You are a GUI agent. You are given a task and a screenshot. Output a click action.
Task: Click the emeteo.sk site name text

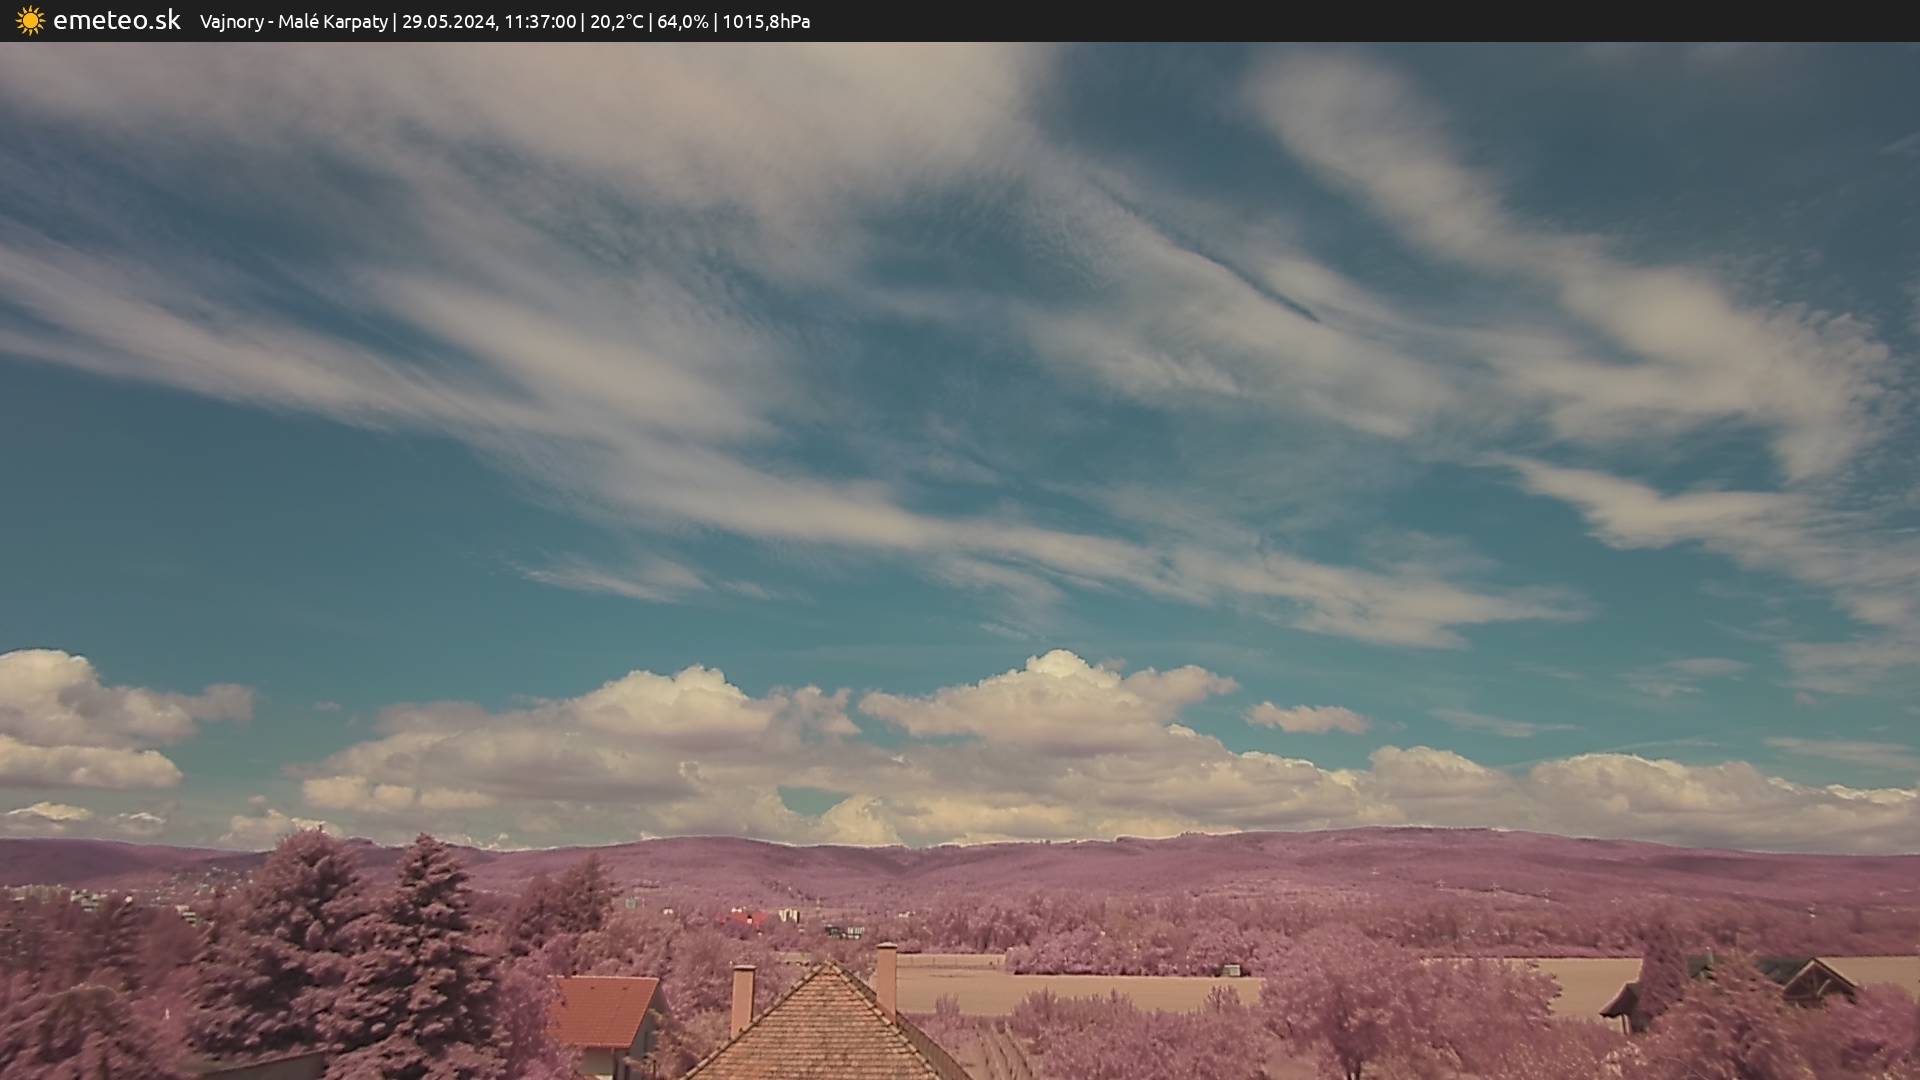point(116,21)
